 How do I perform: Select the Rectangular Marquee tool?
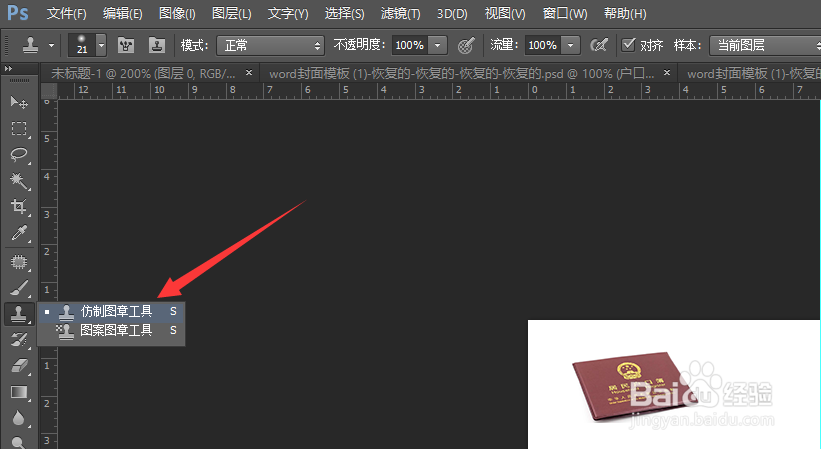click(19, 128)
